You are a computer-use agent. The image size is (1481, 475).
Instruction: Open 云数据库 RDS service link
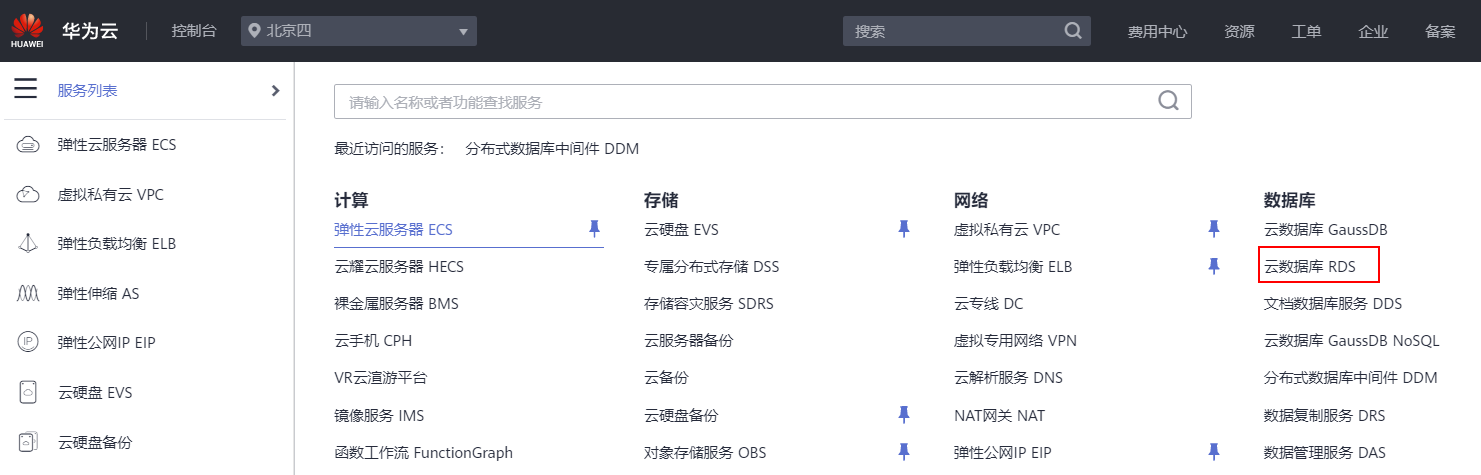(1318, 267)
